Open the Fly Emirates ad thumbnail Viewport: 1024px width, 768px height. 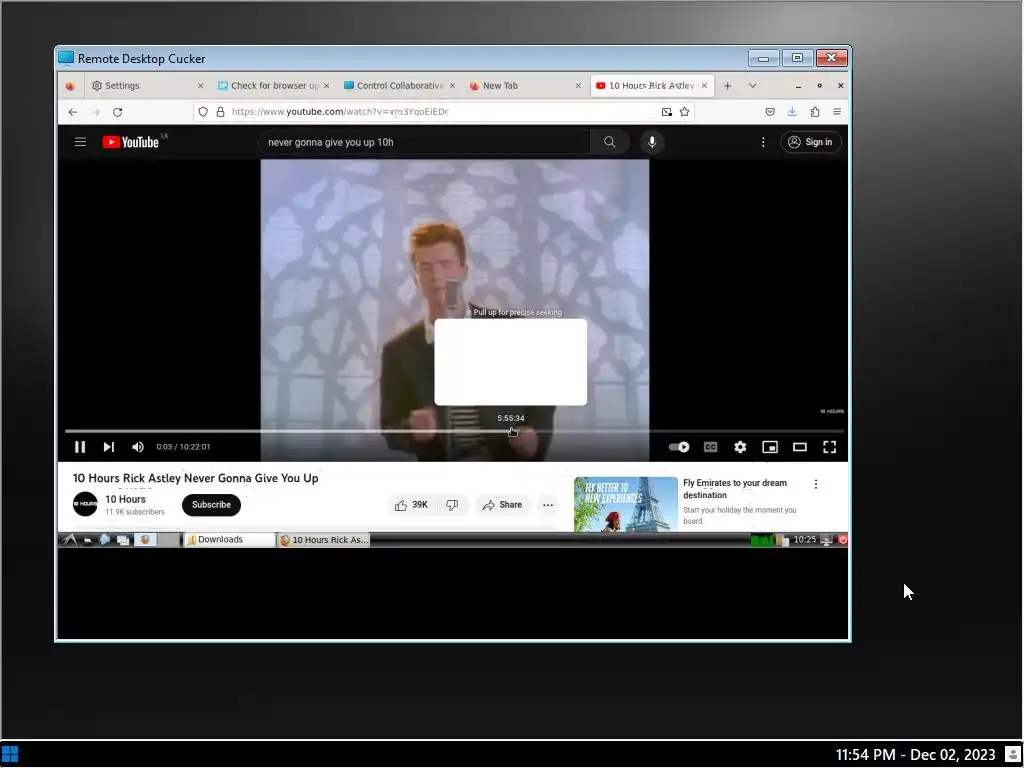point(626,504)
